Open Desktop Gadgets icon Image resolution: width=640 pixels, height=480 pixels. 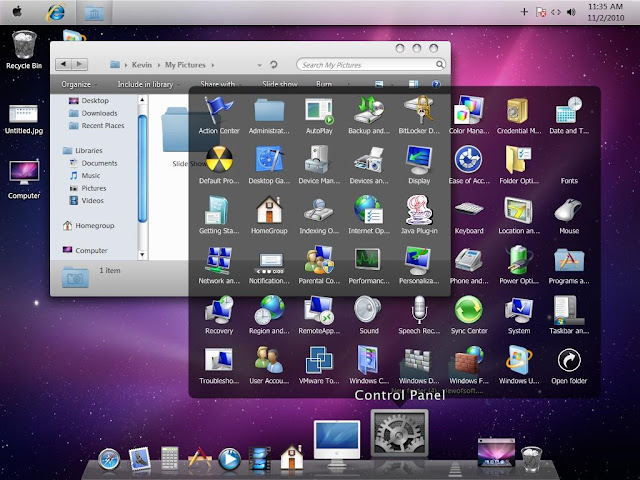pos(269,160)
